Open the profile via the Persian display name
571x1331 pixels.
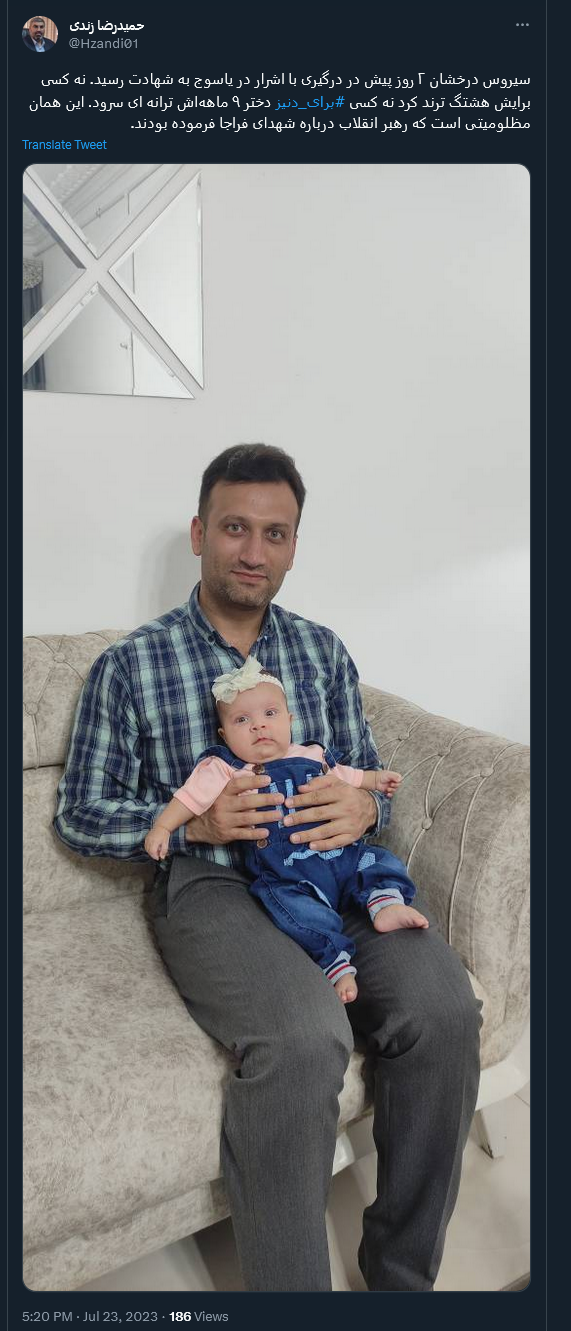click(105, 24)
